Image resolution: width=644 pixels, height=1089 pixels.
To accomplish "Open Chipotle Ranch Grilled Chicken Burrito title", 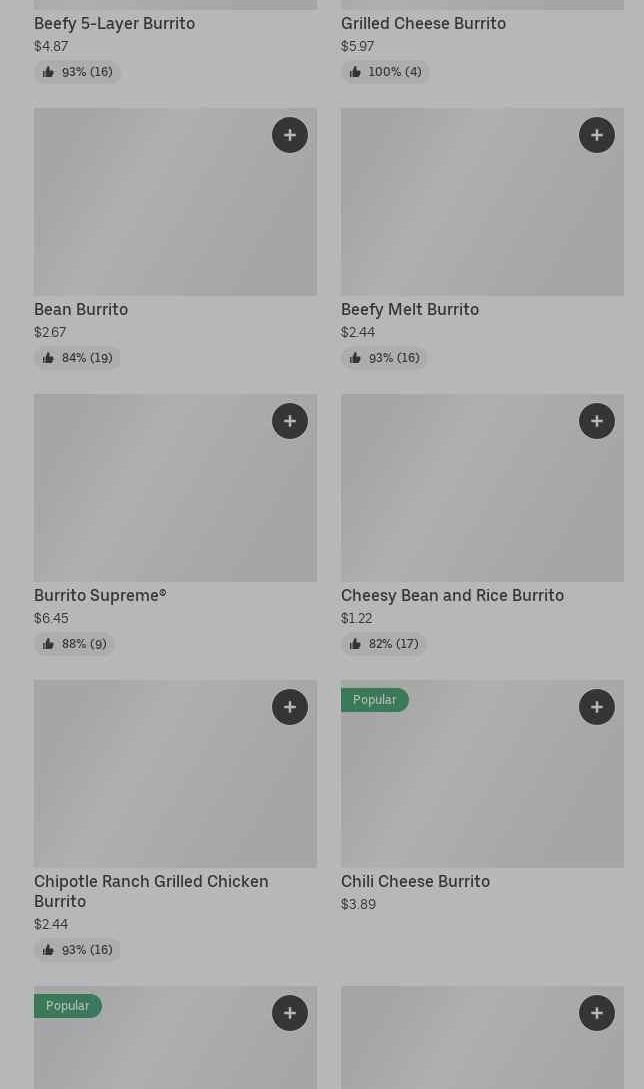I will pyautogui.click(x=151, y=890).
